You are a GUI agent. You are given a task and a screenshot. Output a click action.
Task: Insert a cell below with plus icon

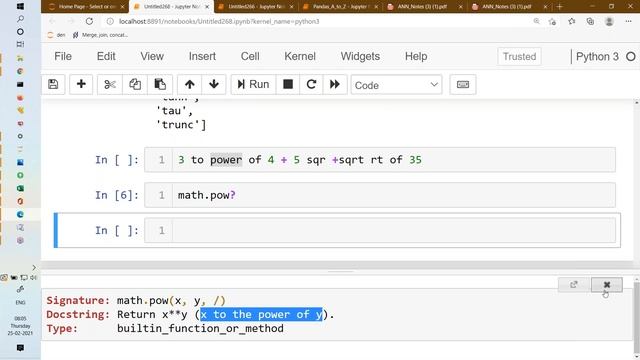(81, 84)
